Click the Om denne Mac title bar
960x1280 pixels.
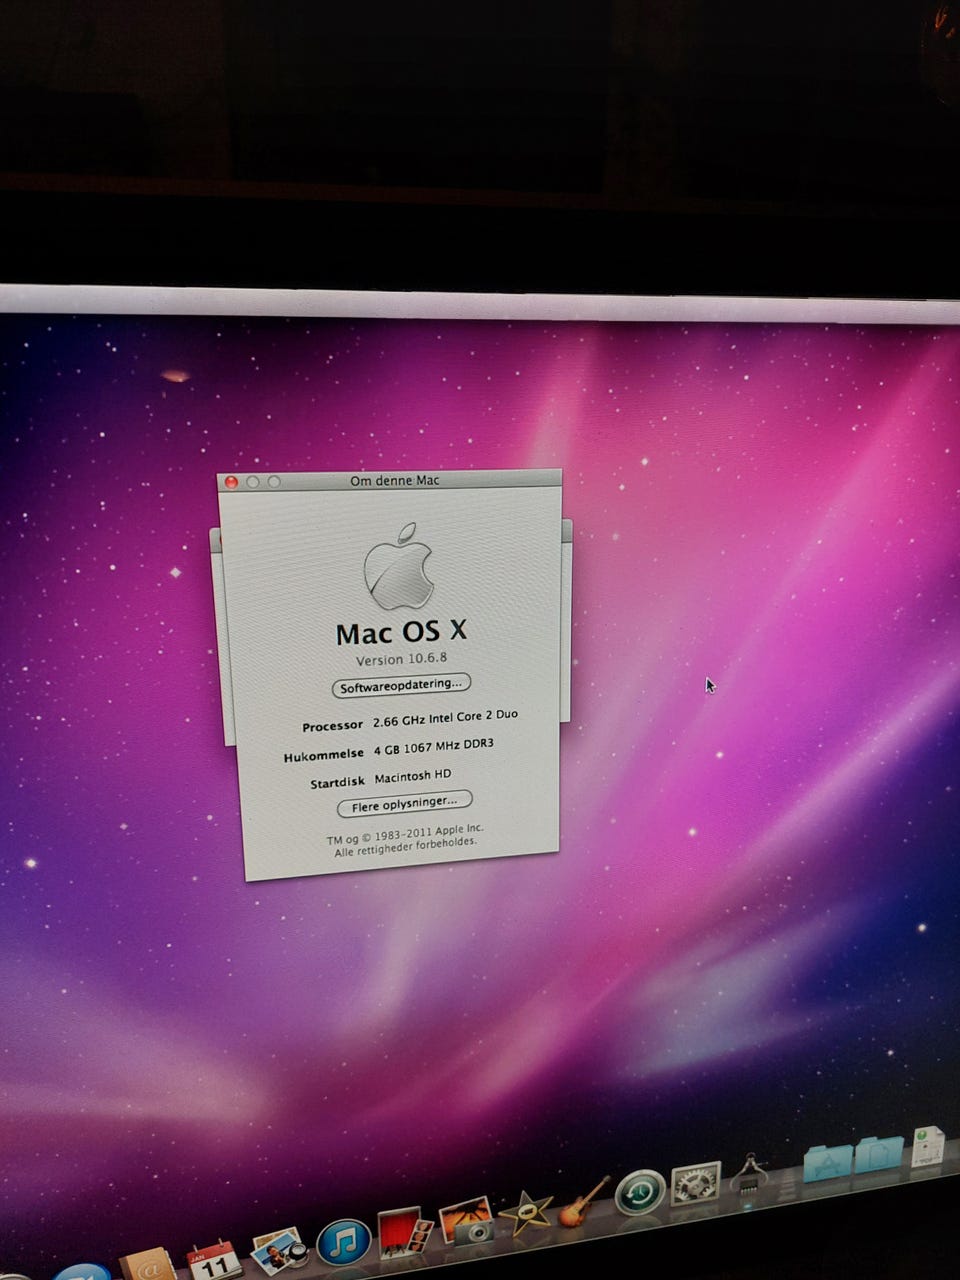(x=389, y=480)
